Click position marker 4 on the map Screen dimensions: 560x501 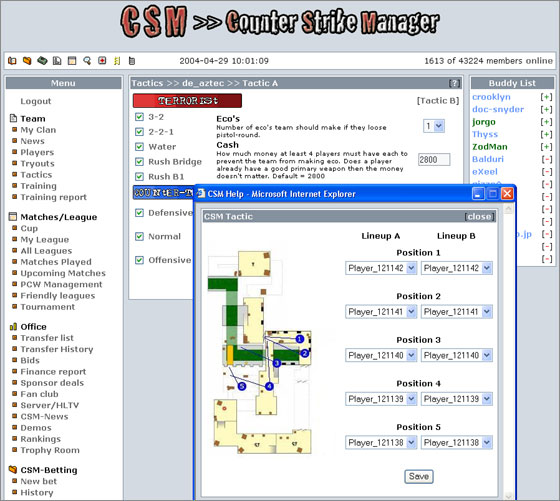pyautogui.click(x=269, y=386)
